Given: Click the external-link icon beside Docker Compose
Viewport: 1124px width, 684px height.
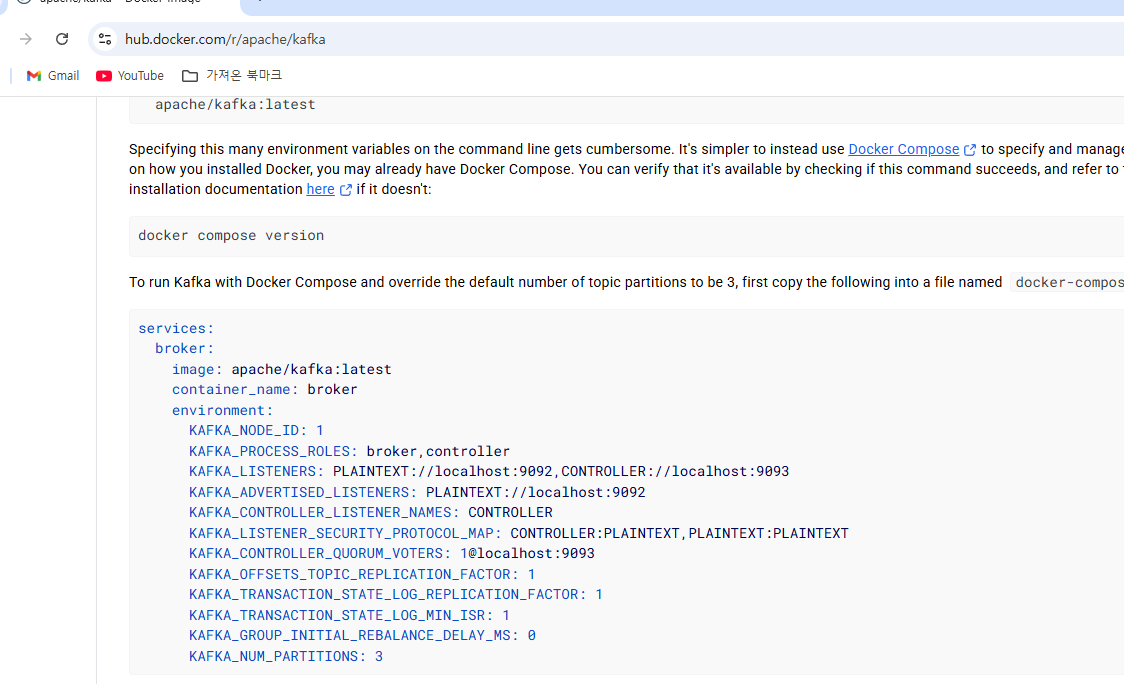Looking at the screenshot, I should [x=970, y=150].
